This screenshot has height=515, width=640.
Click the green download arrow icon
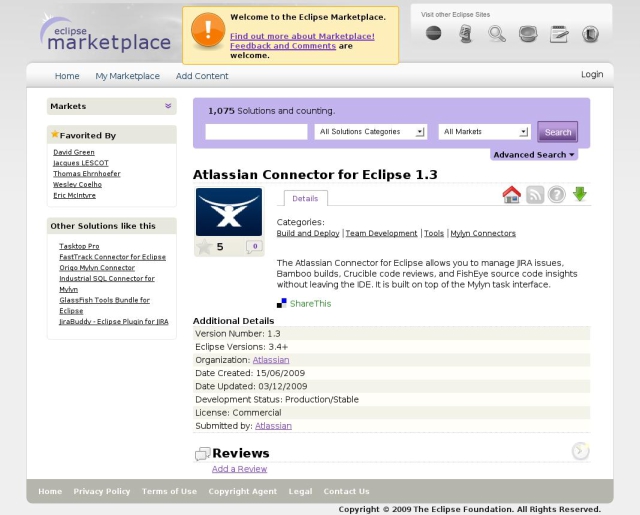pyautogui.click(x=580, y=194)
